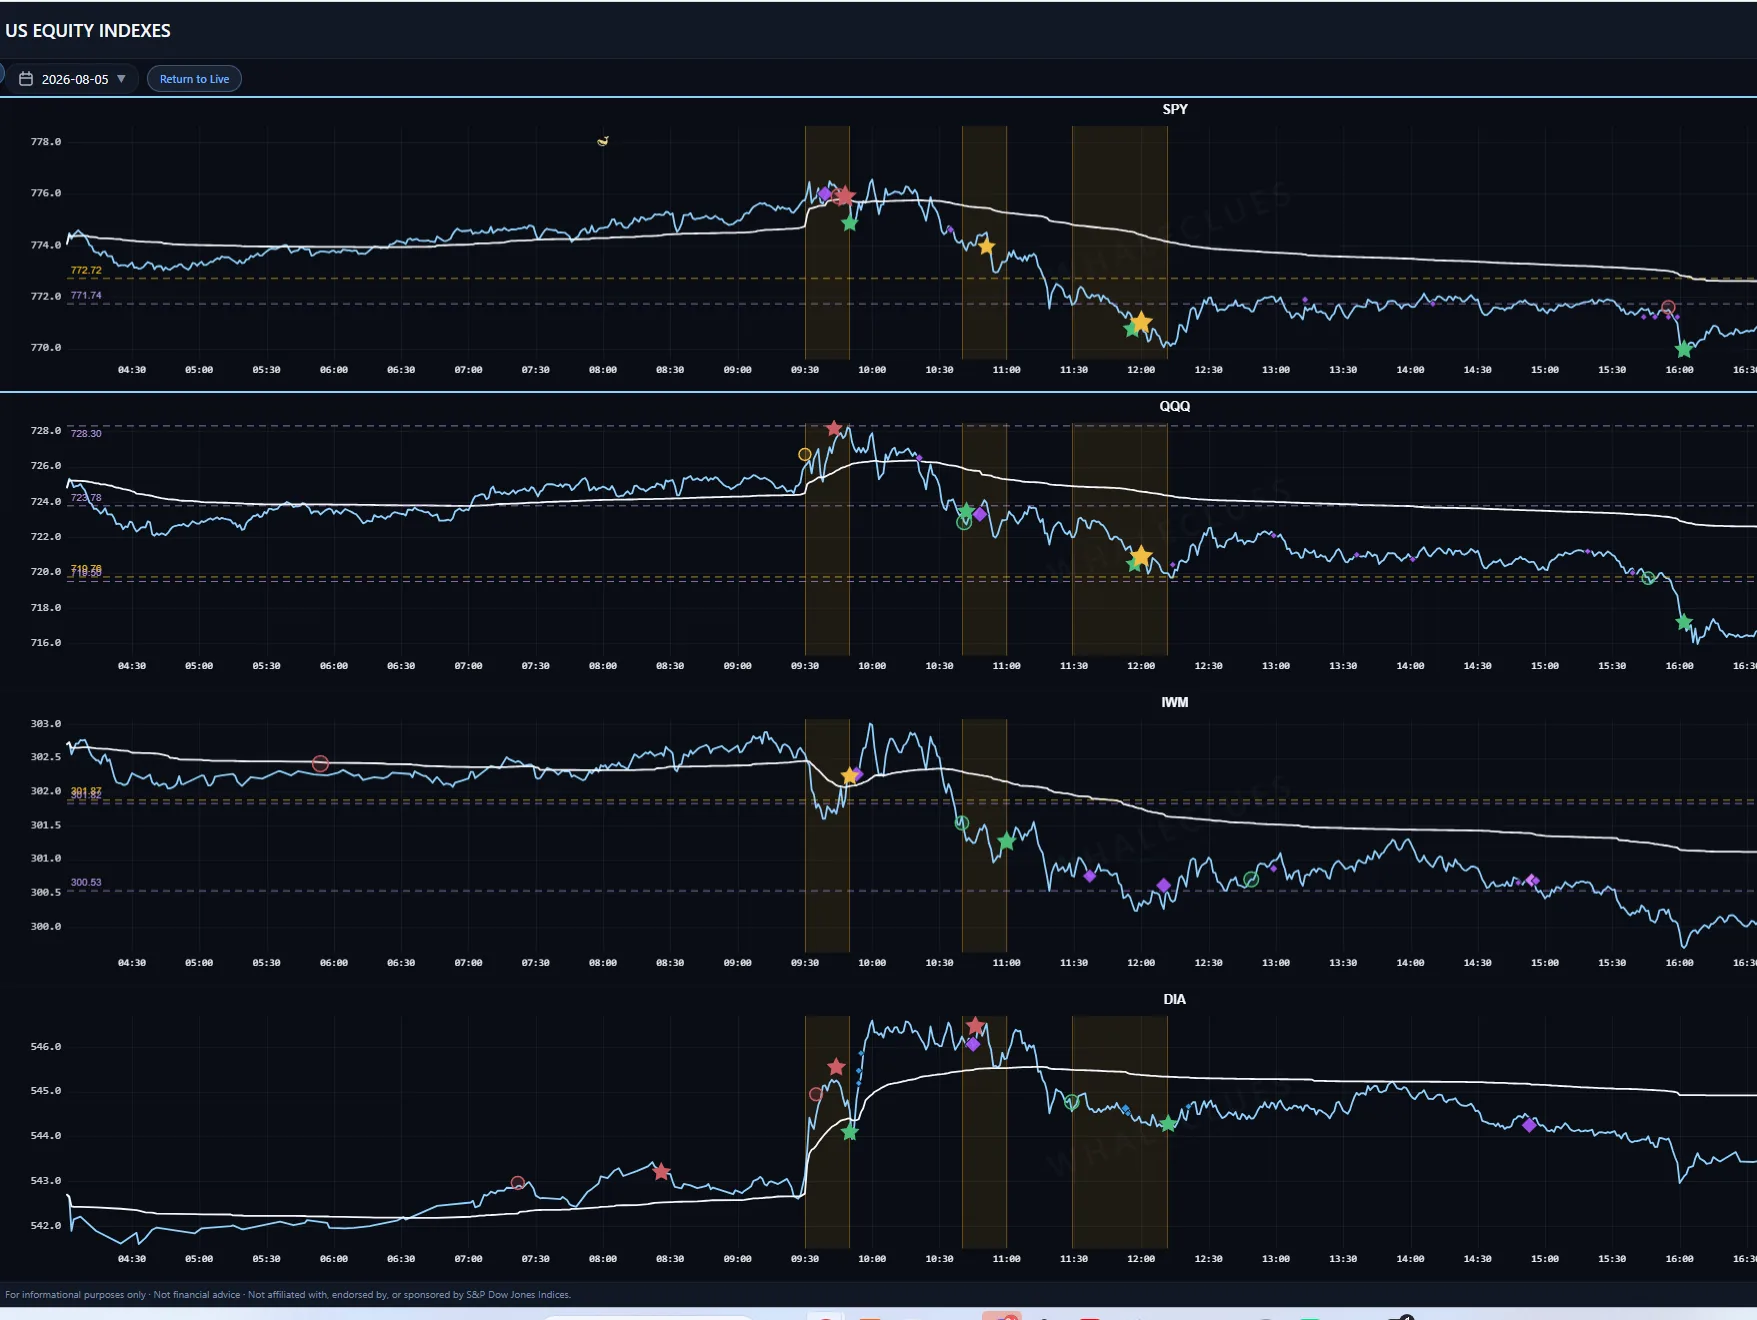Click the green star near 09:50 on DIA
This screenshot has height=1320, width=1757.
tap(850, 1132)
